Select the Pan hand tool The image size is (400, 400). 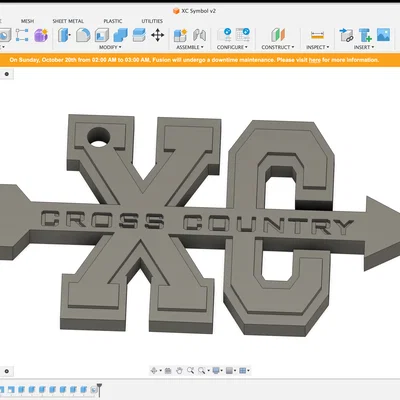179,370
